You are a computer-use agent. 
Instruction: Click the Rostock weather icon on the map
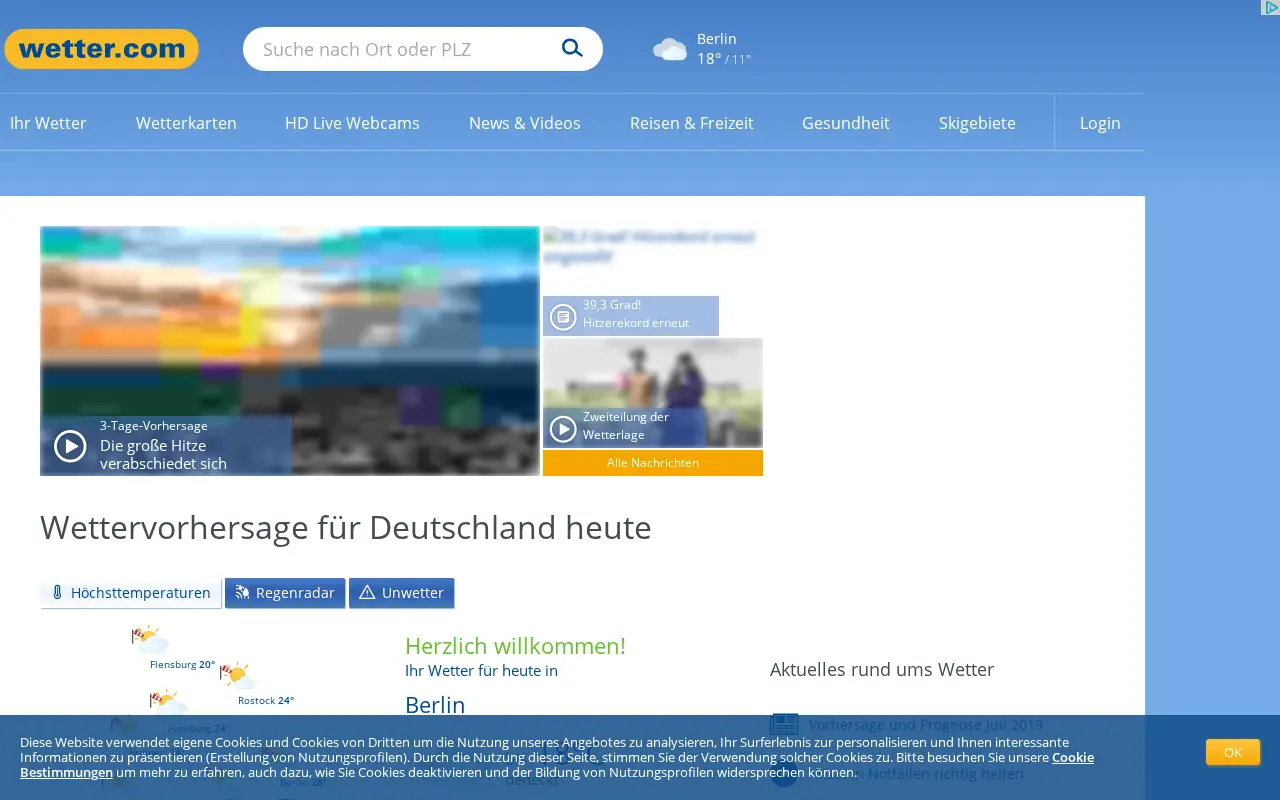[x=238, y=675]
